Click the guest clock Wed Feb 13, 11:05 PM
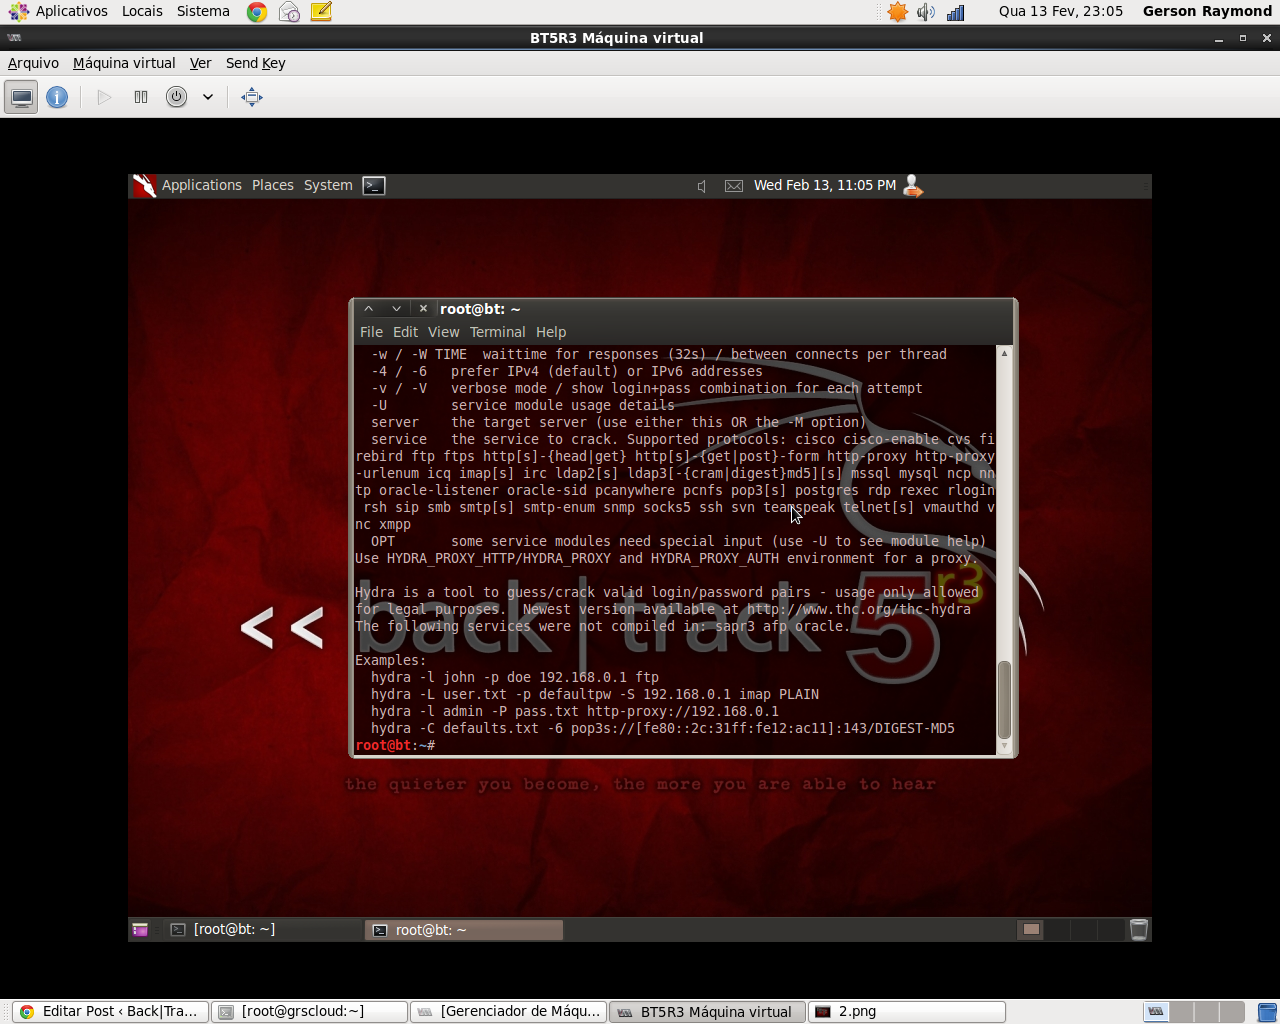 pos(825,185)
